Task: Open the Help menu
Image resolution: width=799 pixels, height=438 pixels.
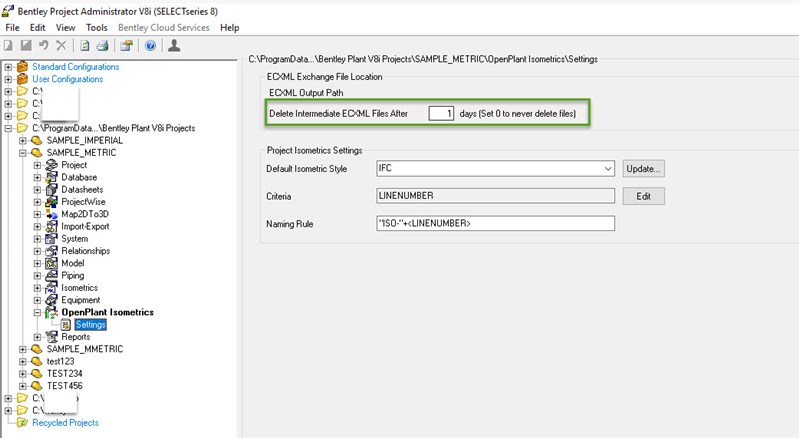Action: 229,28
